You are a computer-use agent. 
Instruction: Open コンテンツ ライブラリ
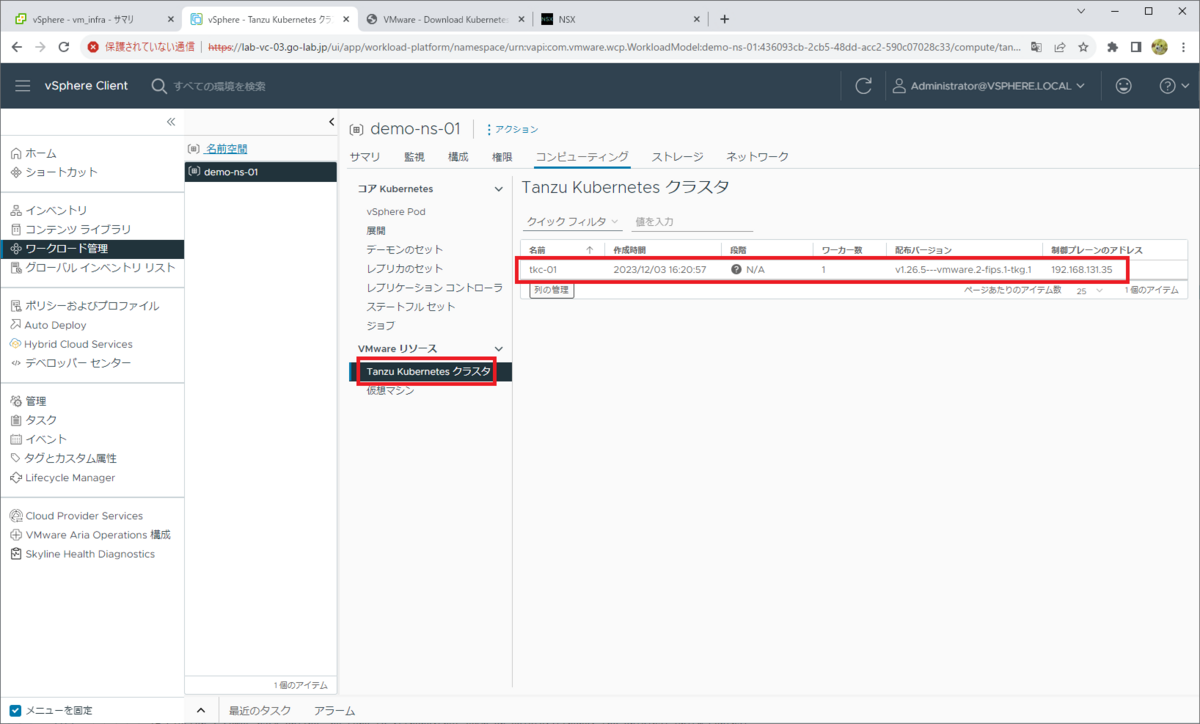pos(70,229)
